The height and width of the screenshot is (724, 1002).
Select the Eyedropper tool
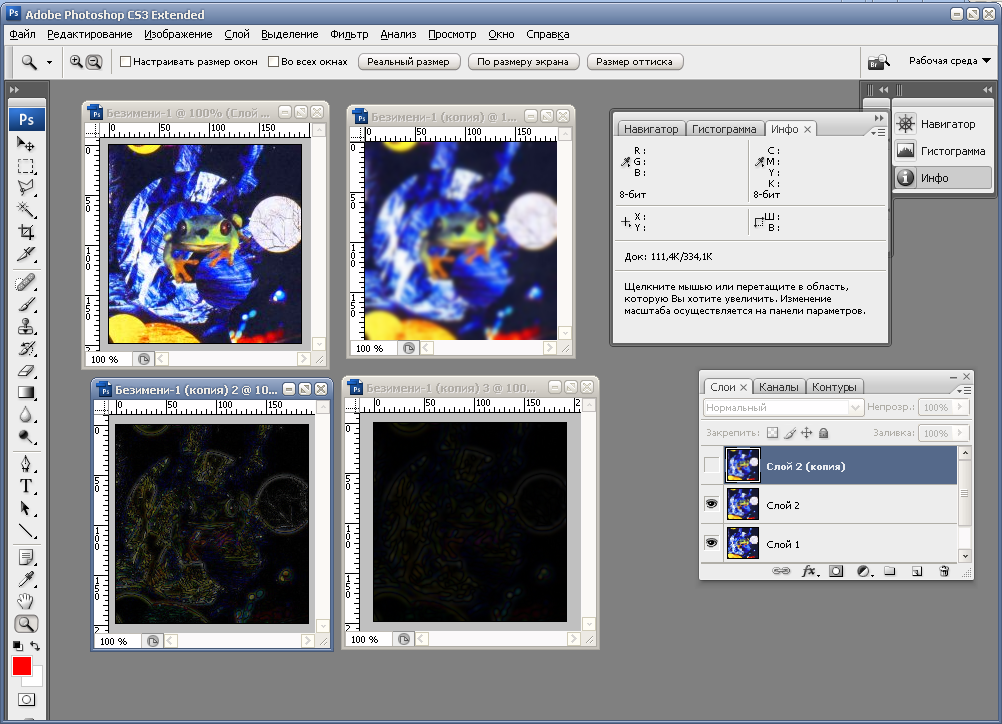pos(26,580)
